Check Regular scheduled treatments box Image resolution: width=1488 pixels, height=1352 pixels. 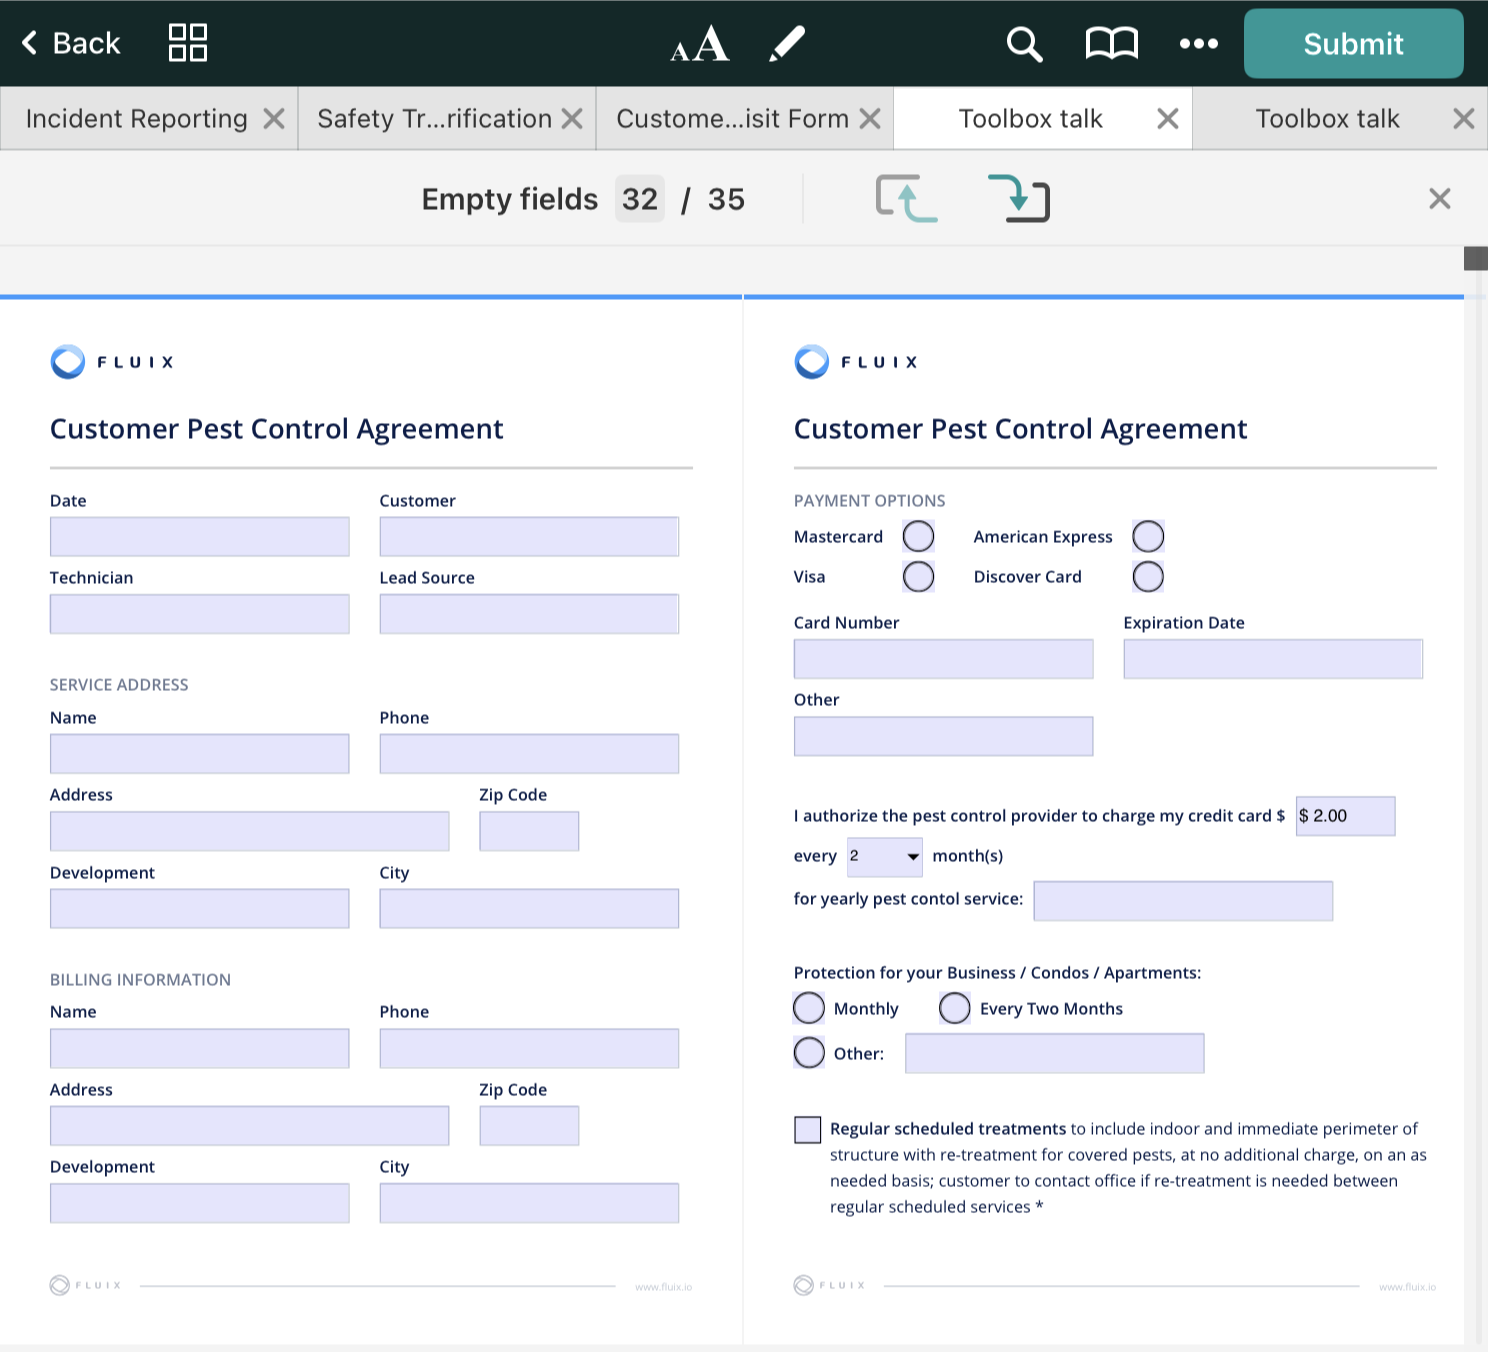(x=807, y=1130)
